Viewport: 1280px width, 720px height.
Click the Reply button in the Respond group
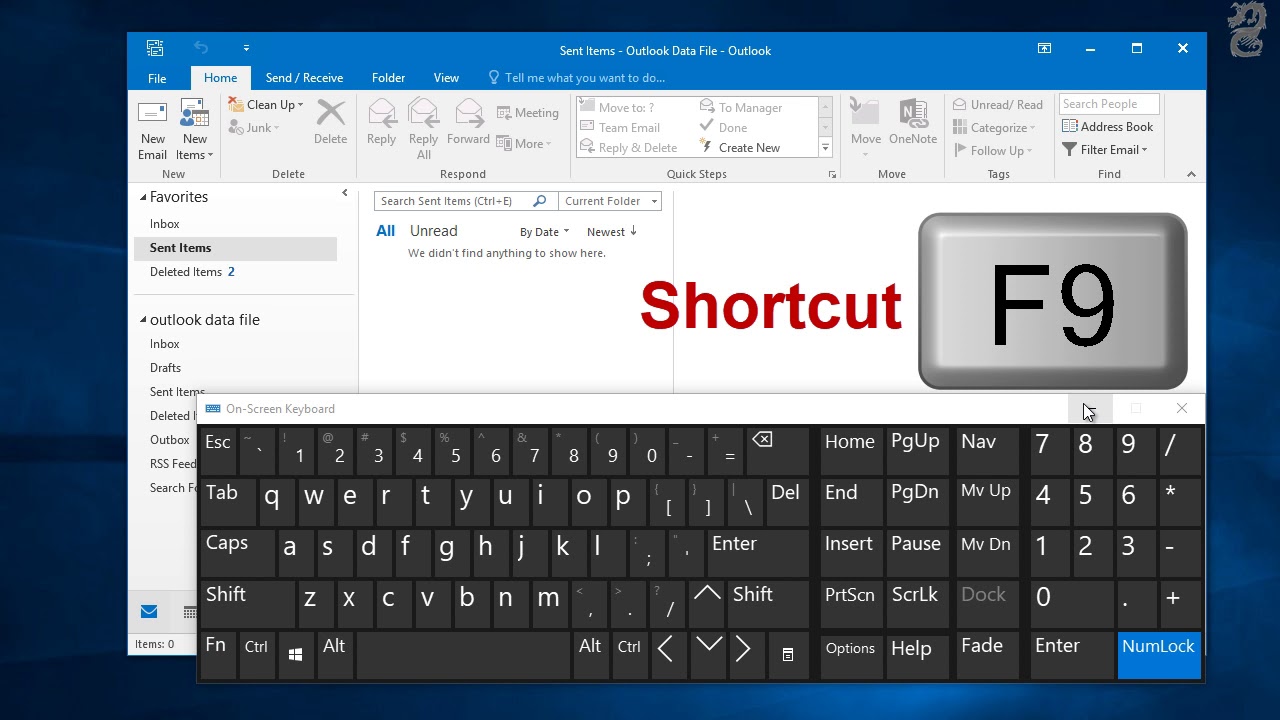381,122
